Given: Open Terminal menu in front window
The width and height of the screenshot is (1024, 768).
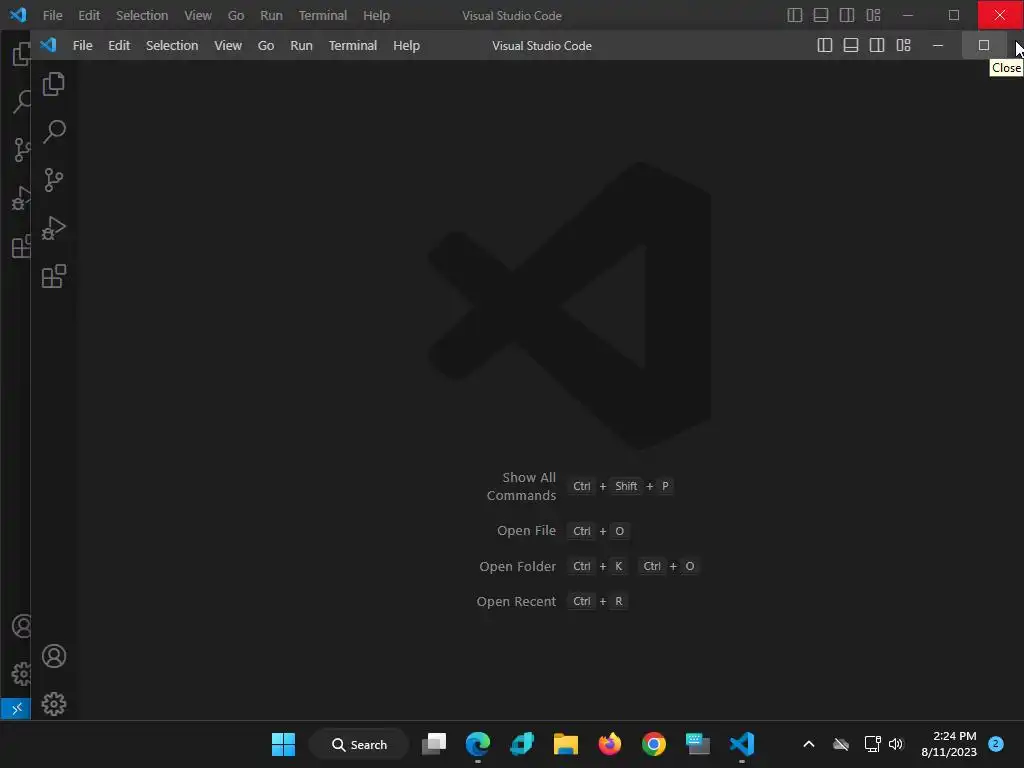Looking at the screenshot, I should tap(353, 46).
